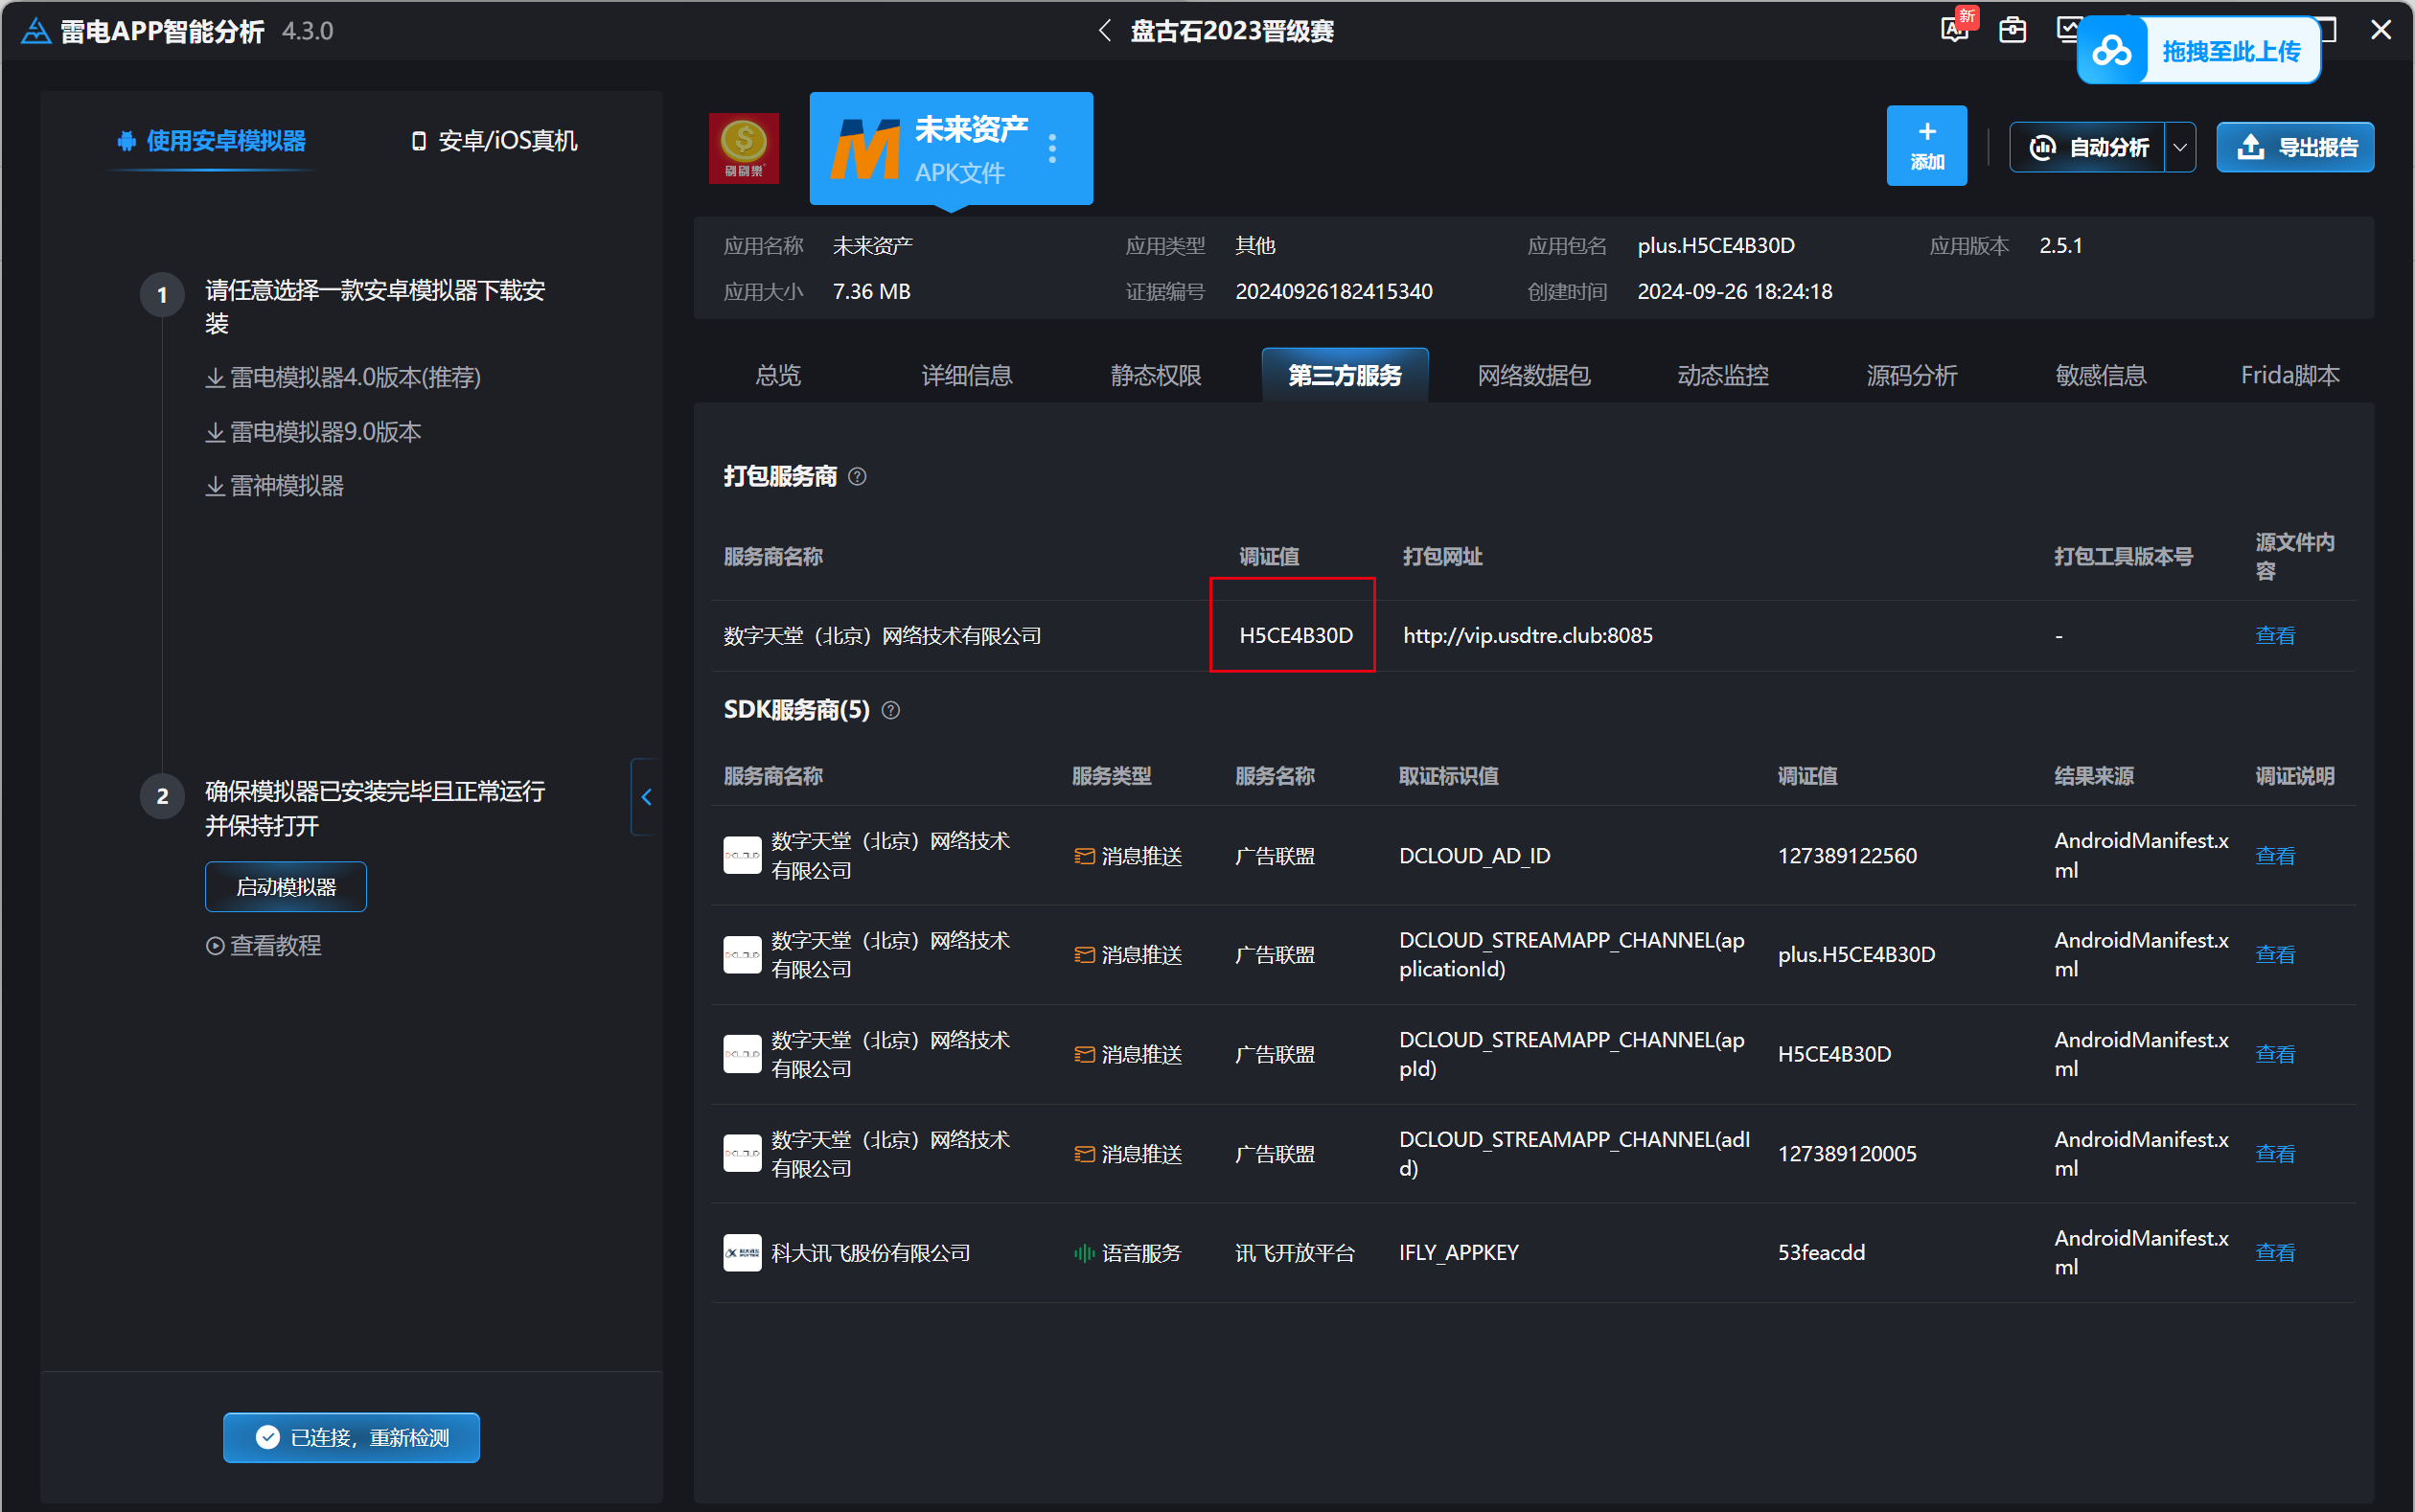Select evidence number 20240926182415340
The image size is (2415, 1512).
[x=1333, y=292]
